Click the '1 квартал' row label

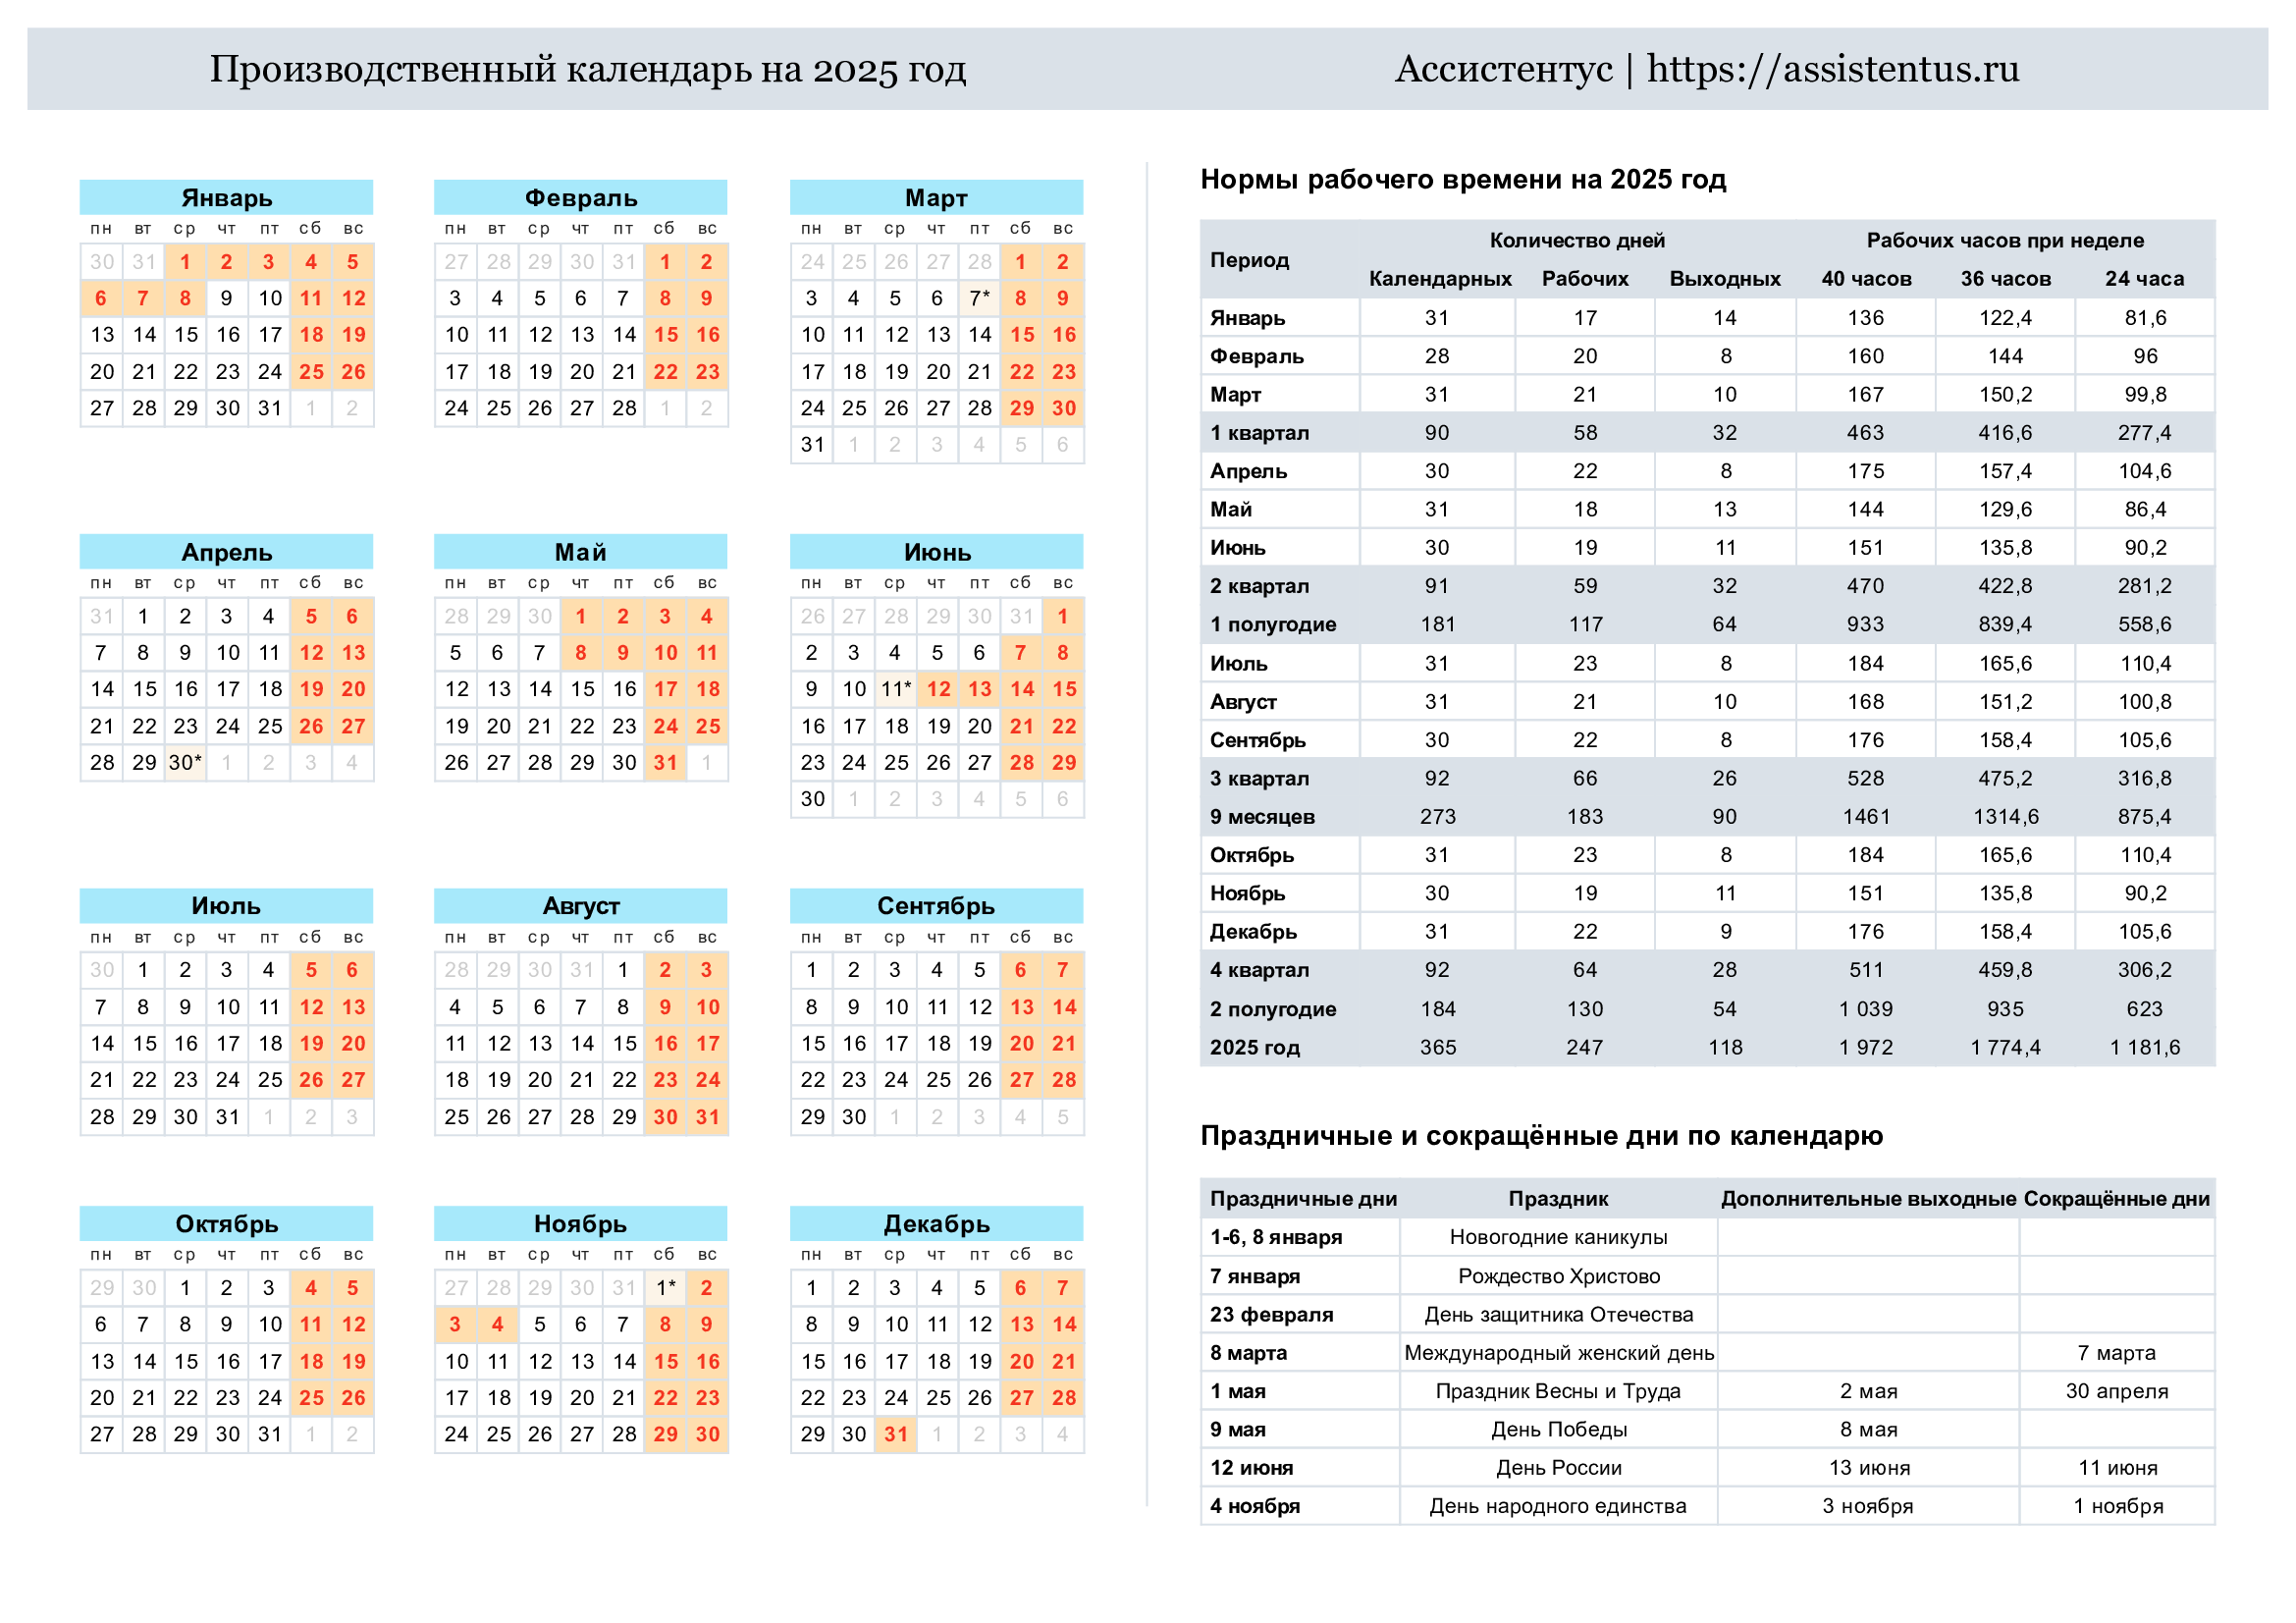(x=1259, y=433)
